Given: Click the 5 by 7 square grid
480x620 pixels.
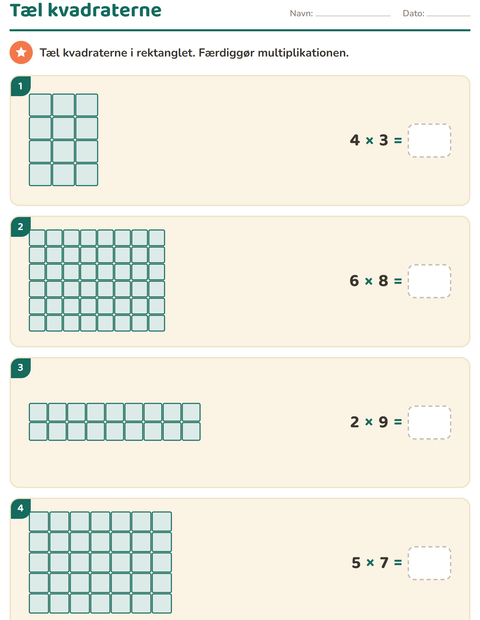Looking at the screenshot, I should [x=100, y=562].
